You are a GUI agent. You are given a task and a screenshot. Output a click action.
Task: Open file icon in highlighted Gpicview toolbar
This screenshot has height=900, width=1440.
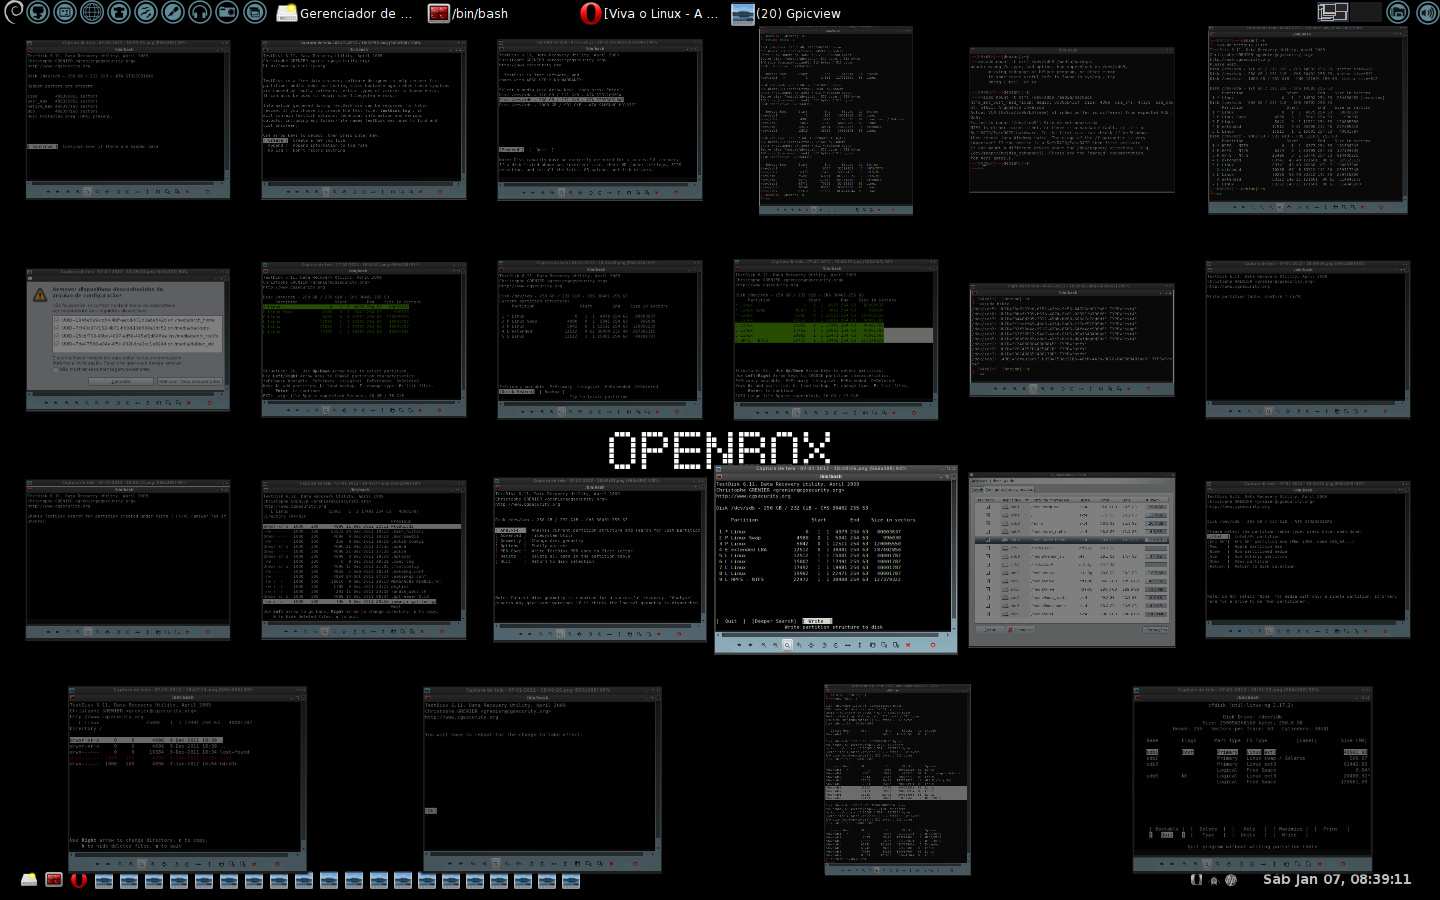pos(872,645)
